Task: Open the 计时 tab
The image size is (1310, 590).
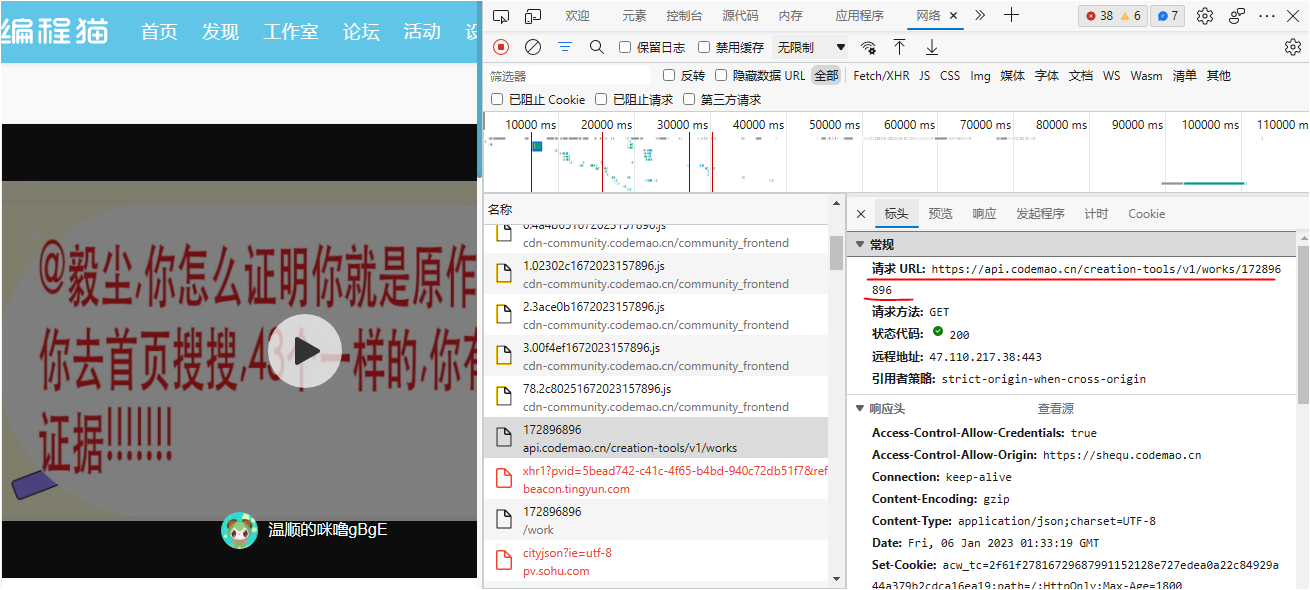Action: (1096, 214)
